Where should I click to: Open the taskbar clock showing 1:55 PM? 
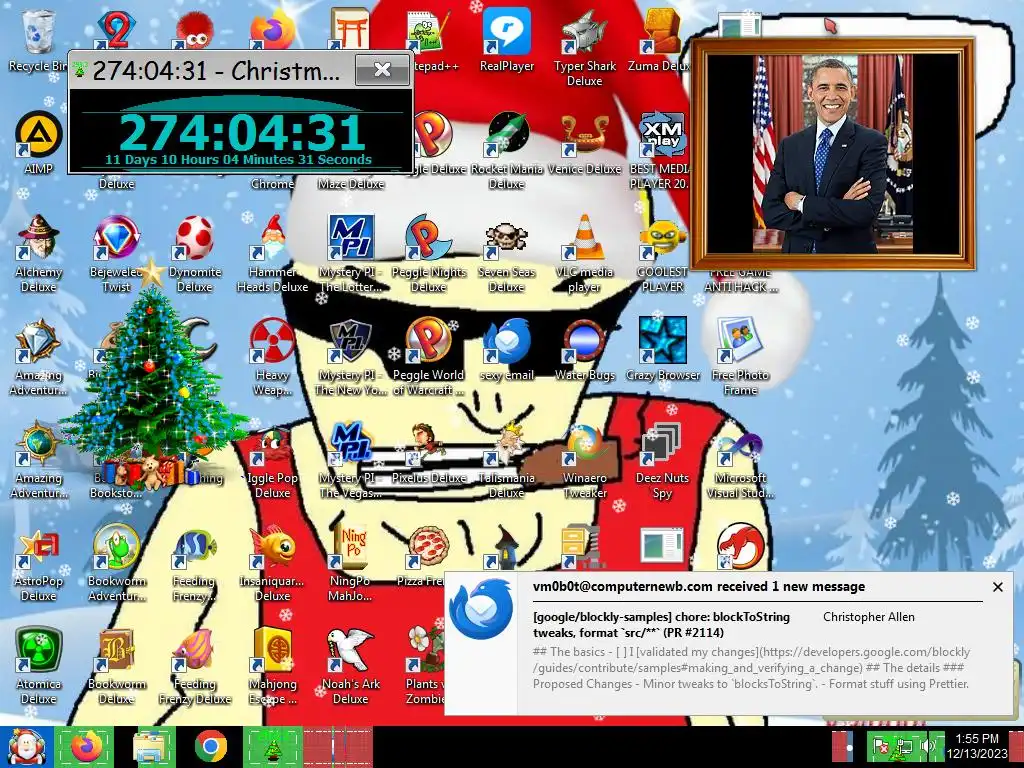(976, 745)
